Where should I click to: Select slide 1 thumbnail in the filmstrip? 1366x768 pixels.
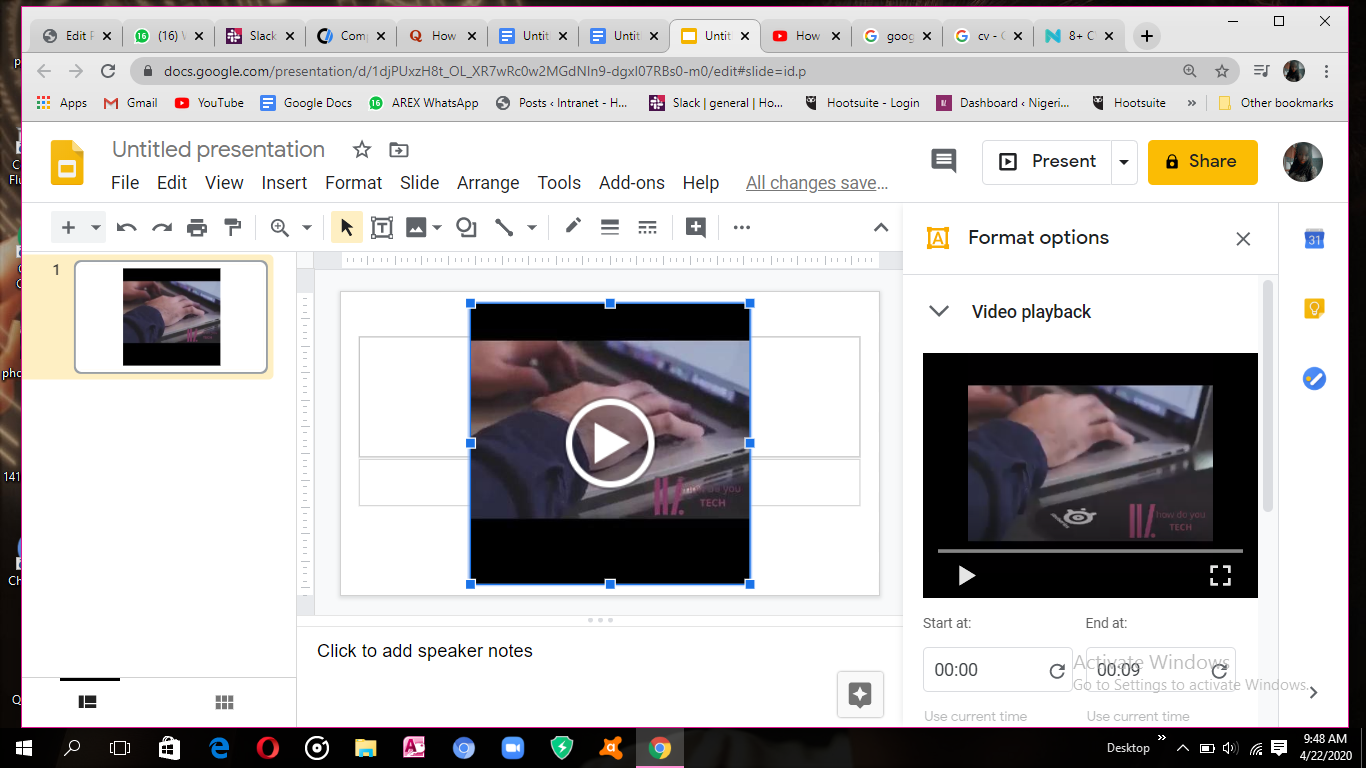tap(171, 317)
